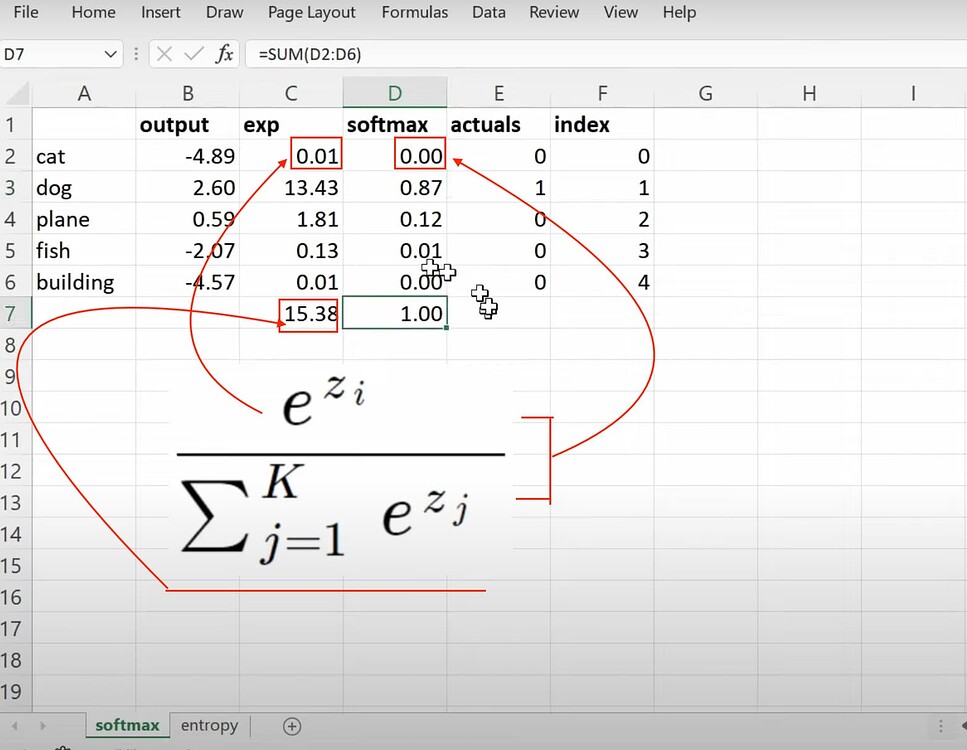Select the softmax sheet tab
The width and height of the screenshot is (967, 750).
[126, 725]
